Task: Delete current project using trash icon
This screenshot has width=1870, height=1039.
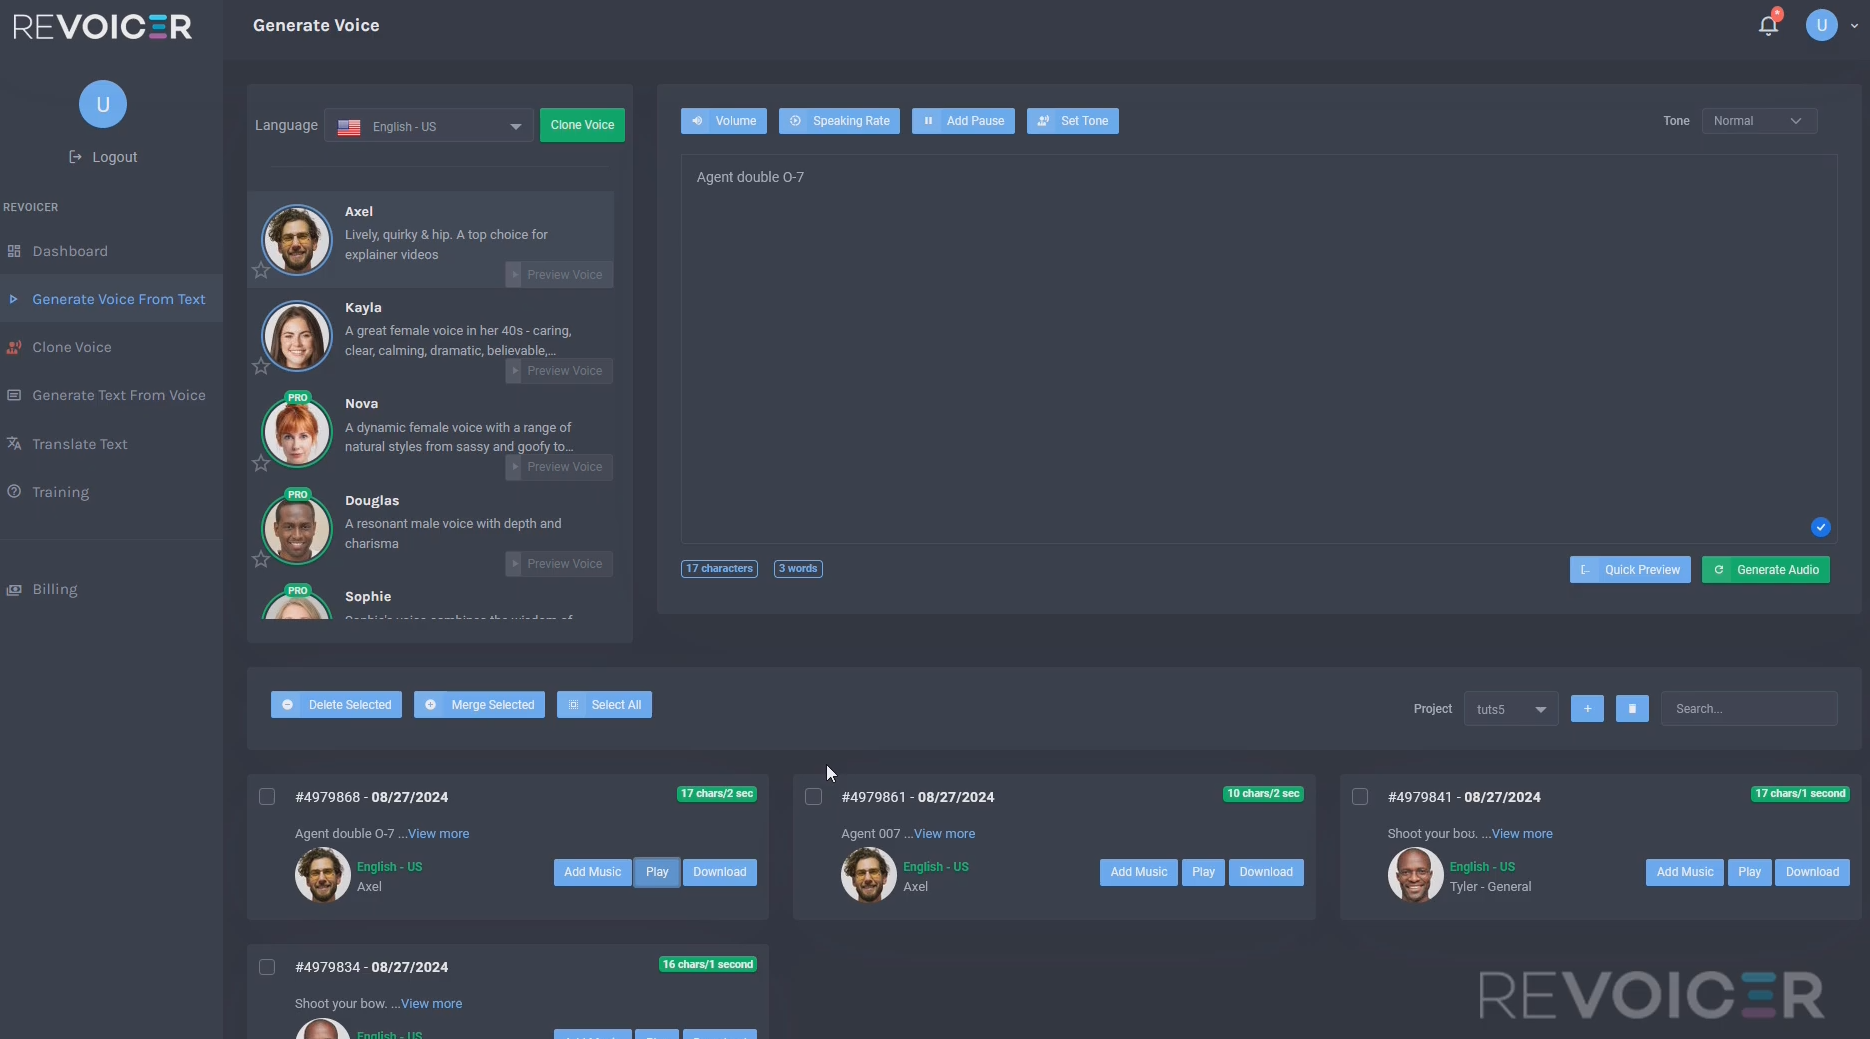Action: [1631, 708]
